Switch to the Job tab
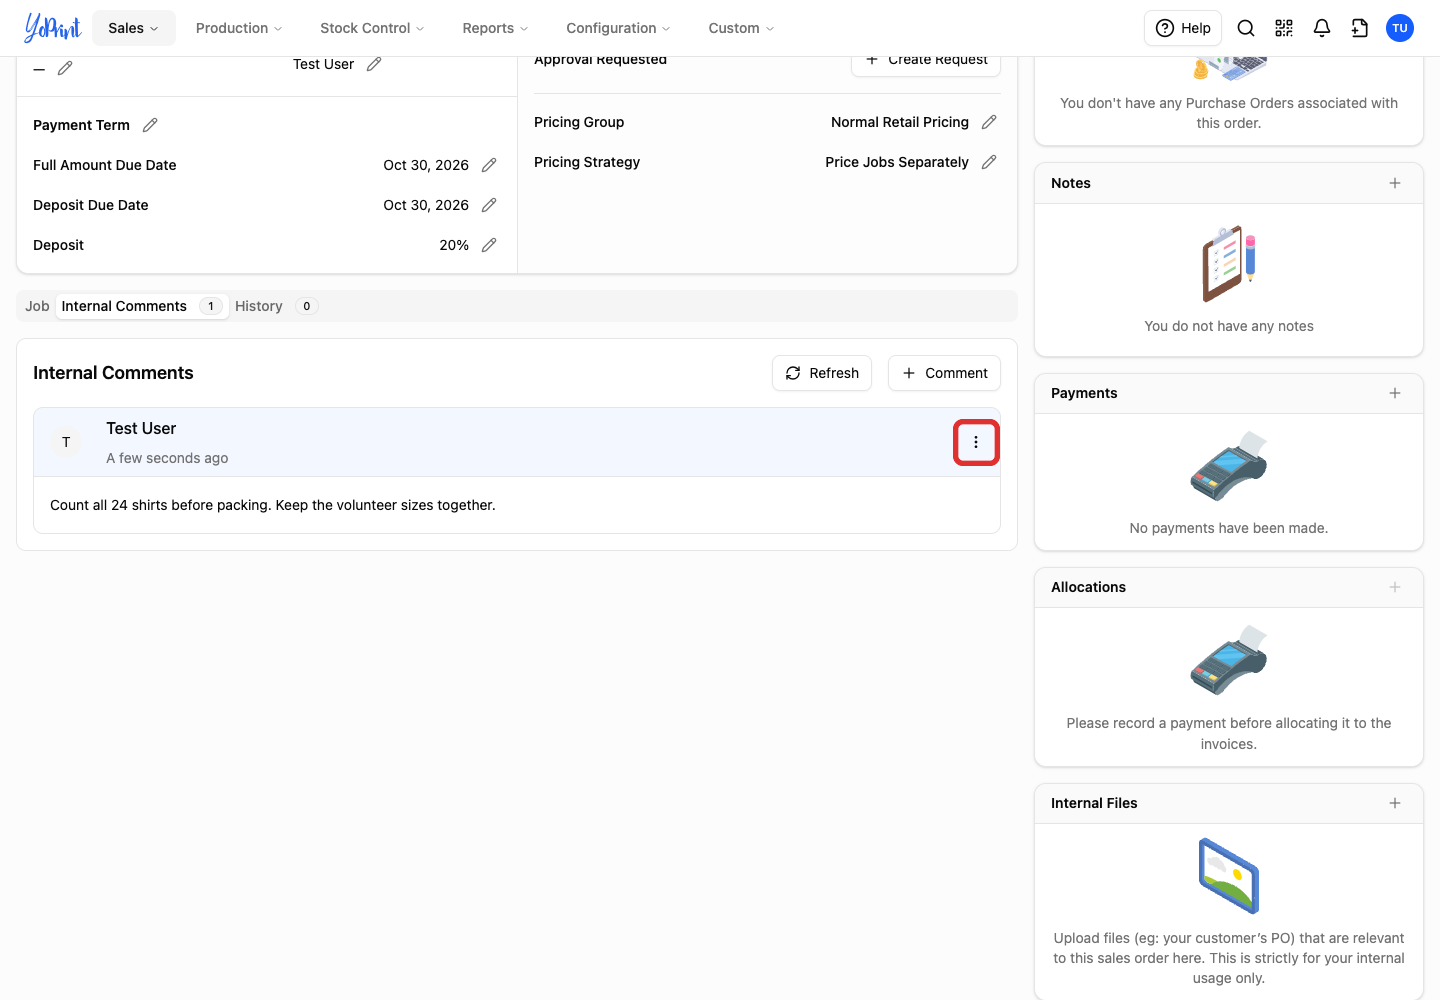1440x1000 pixels. click(37, 306)
